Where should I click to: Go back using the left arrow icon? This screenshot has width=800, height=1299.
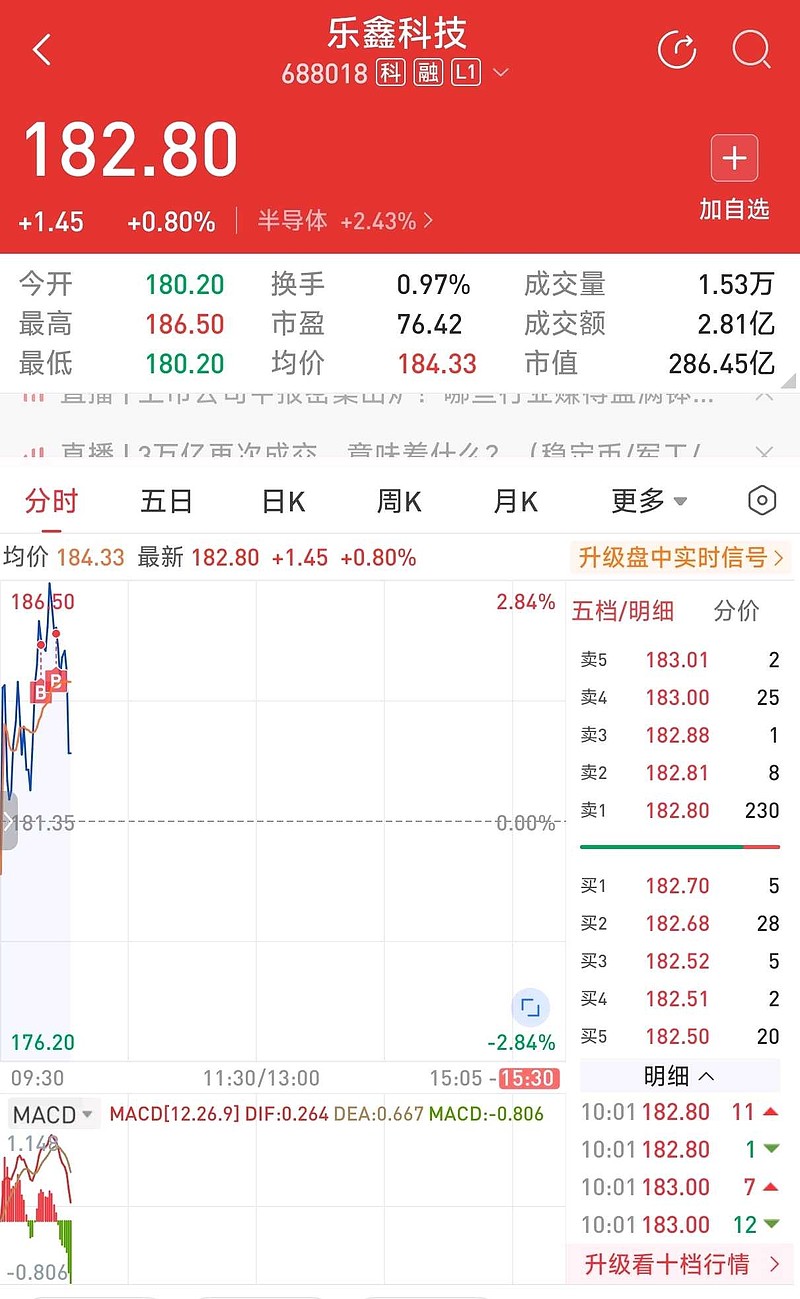click(42, 49)
